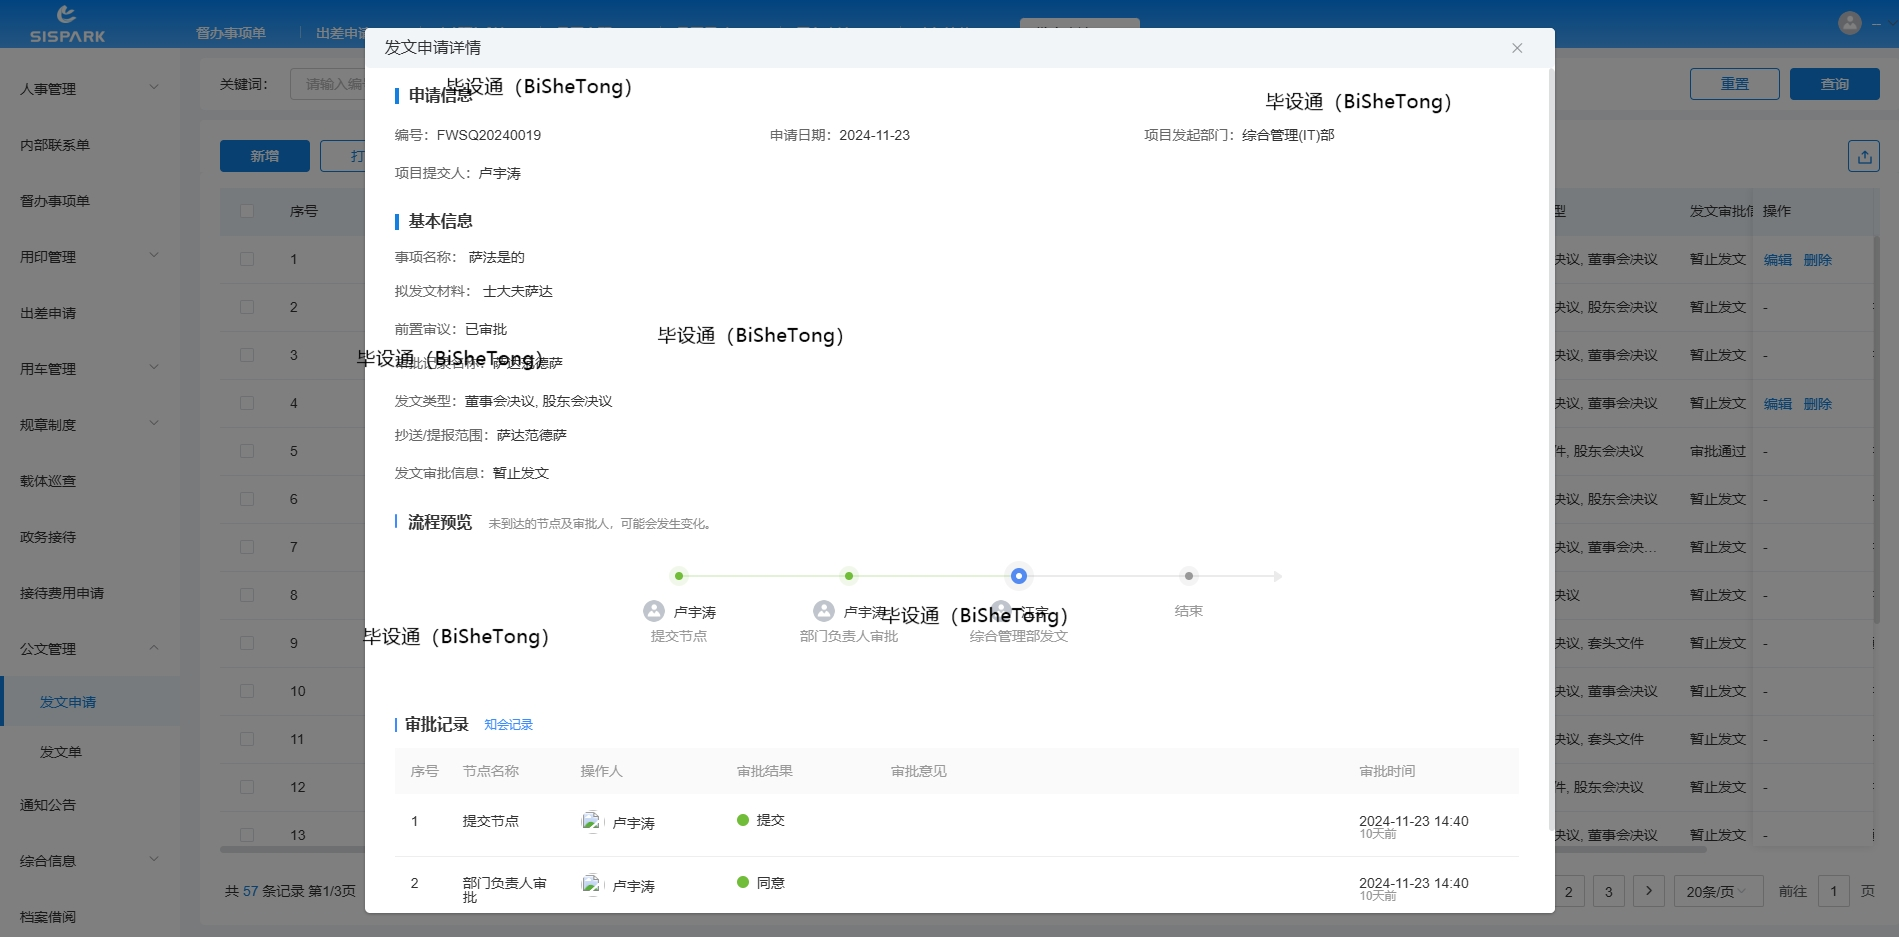Screen dimensions: 1899x937
Task: Collapse the 公文管理 sidebar menu
Action: (88, 649)
